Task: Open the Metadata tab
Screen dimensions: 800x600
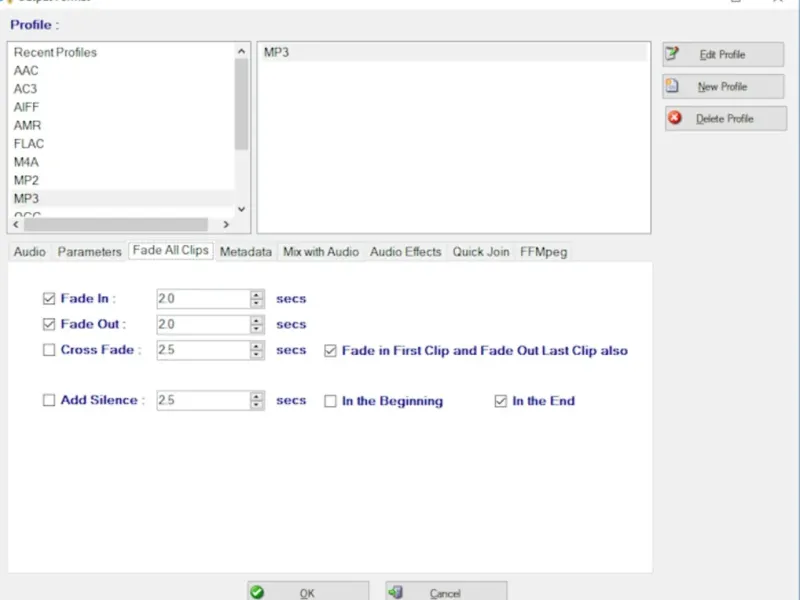Action: [x=245, y=252]
